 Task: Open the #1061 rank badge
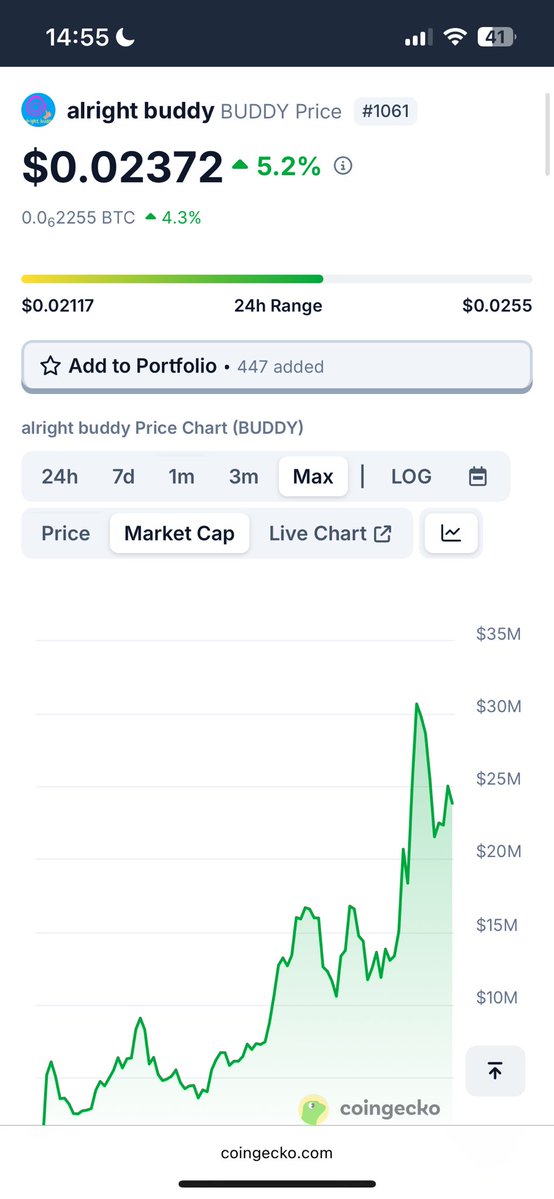[386, 112]
